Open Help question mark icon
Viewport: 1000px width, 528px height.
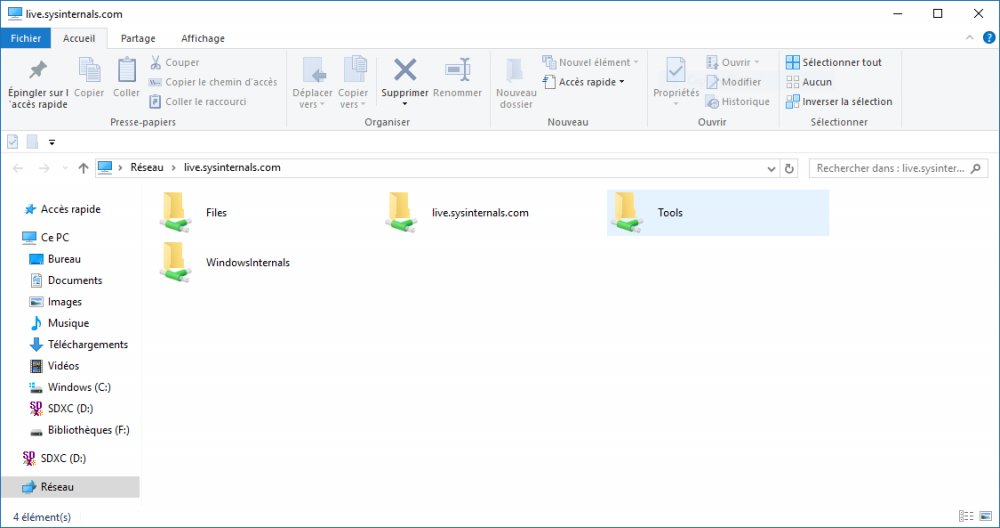coord(989,38)
